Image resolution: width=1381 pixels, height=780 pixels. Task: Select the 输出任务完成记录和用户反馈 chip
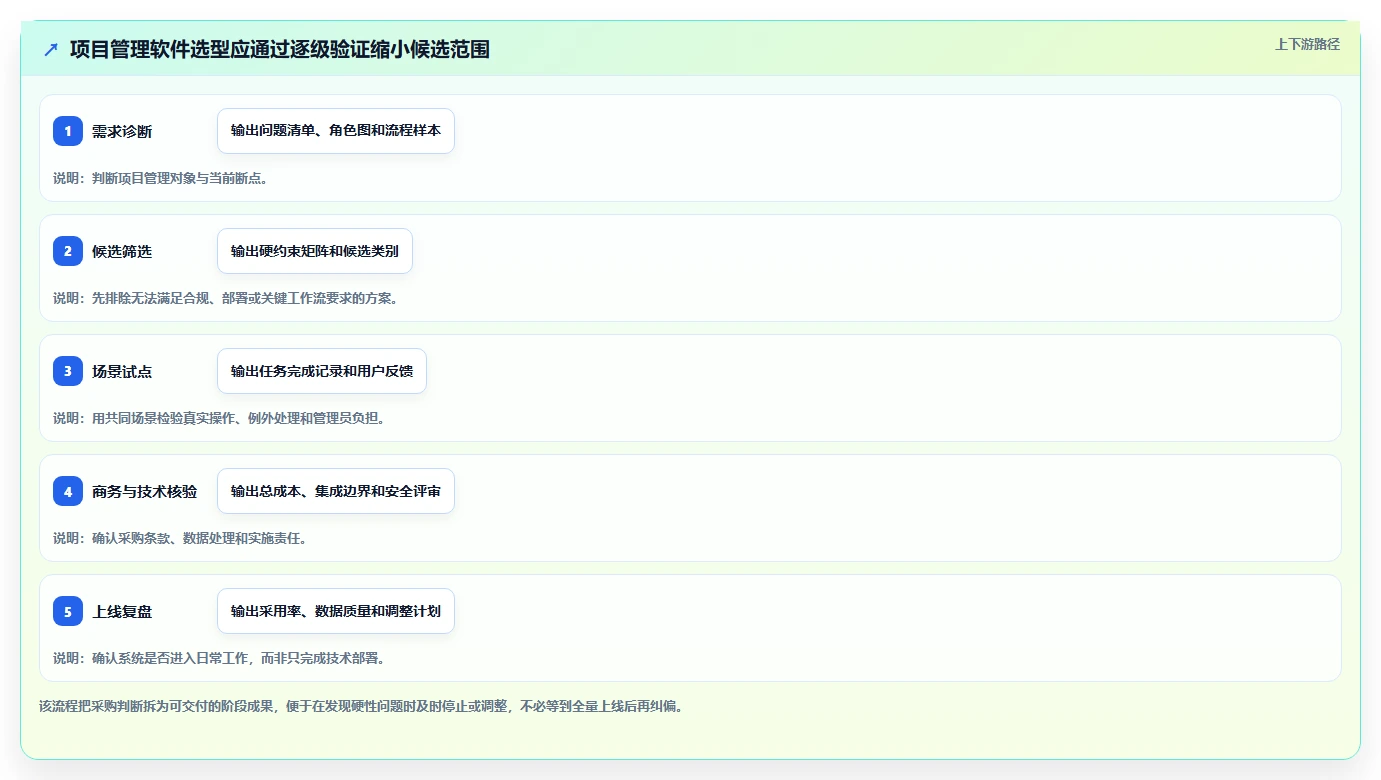point(322,371)
